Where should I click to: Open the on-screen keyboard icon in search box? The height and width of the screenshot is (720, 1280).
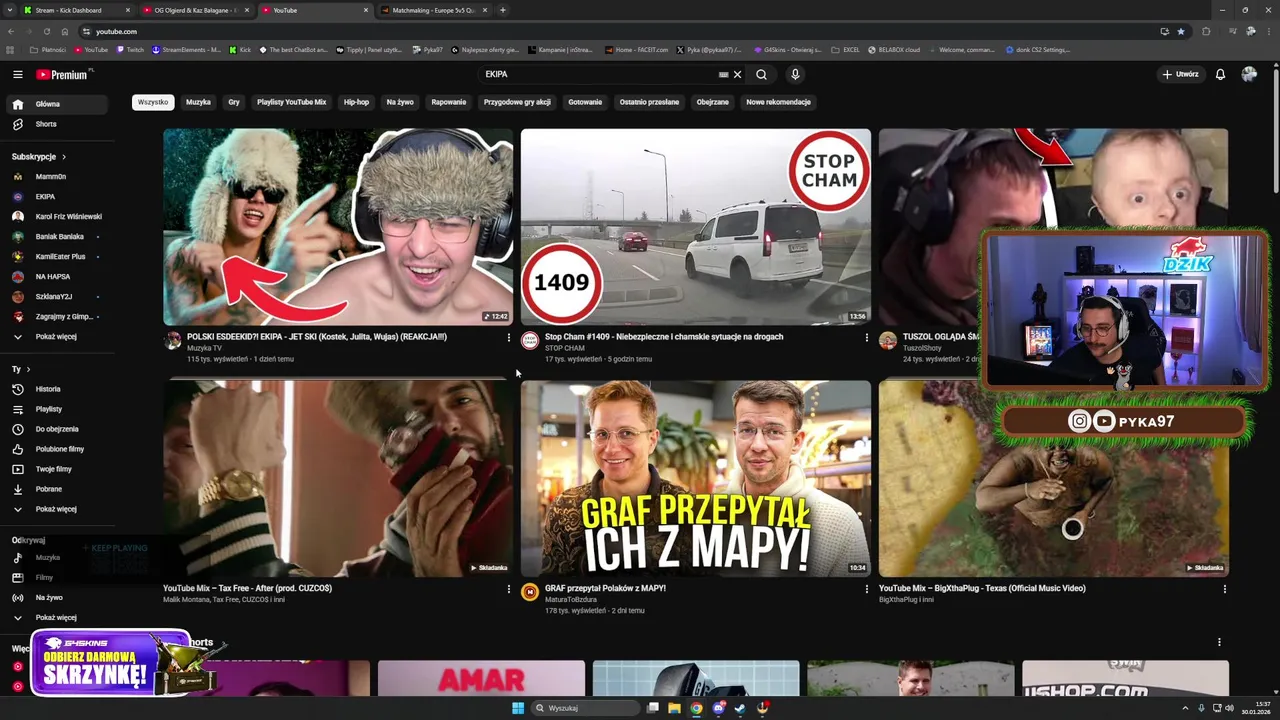(x=723, y=74)
